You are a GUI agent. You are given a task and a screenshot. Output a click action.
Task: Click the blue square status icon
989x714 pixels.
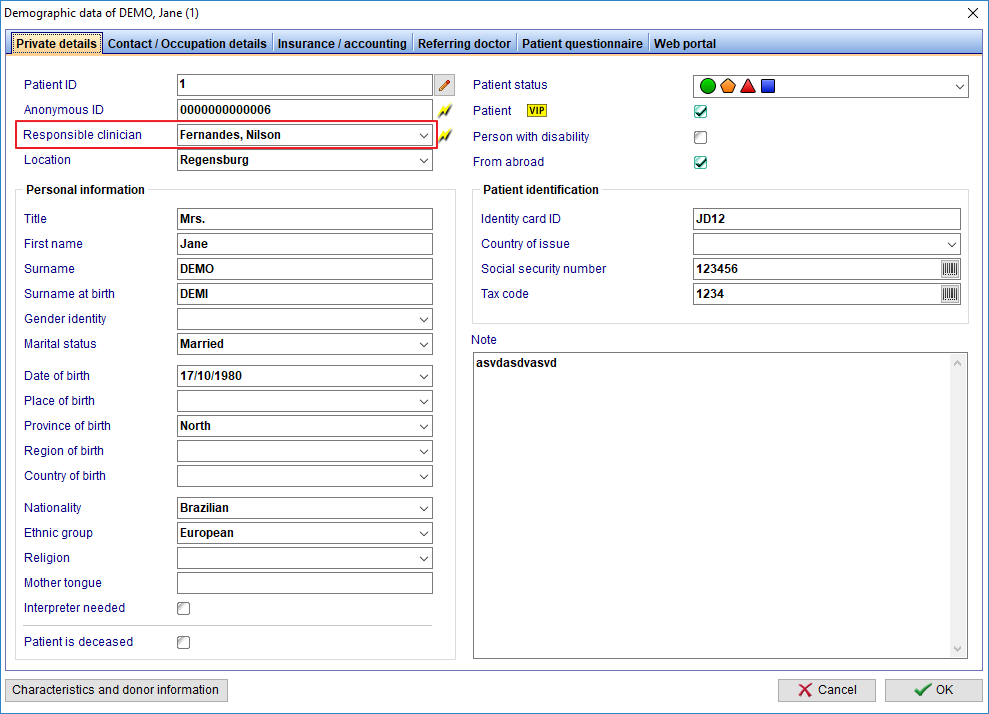click(768, 86)
